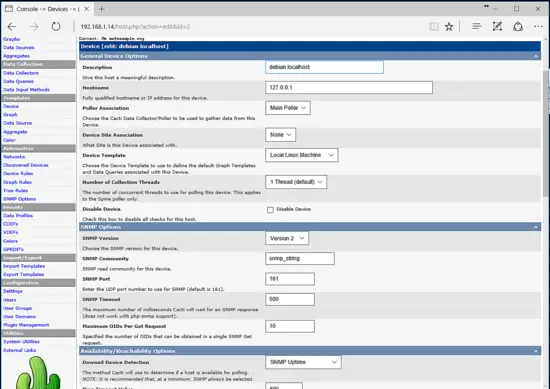550x389 pixels.
Task: Open Graphs in the sidebar
Action: click(11, 39)
